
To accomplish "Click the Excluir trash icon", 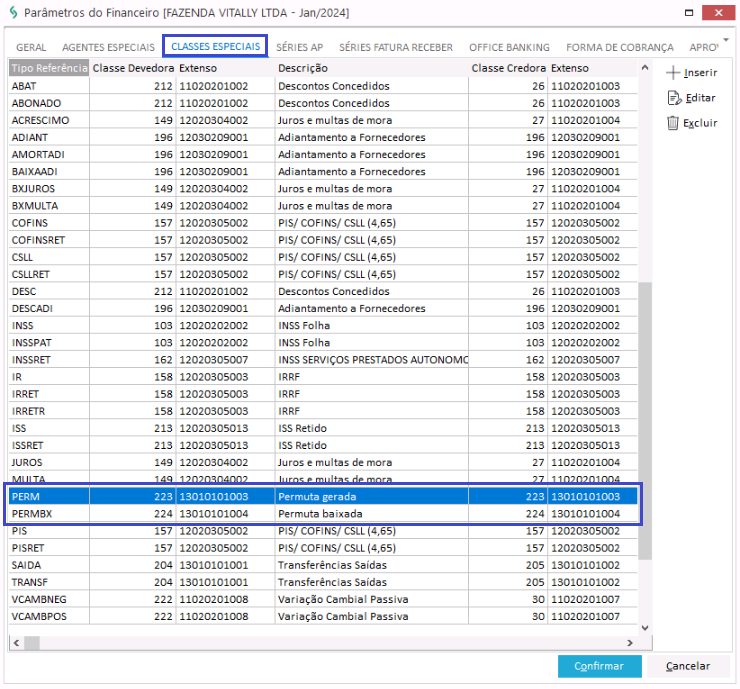I will [673, 123].
